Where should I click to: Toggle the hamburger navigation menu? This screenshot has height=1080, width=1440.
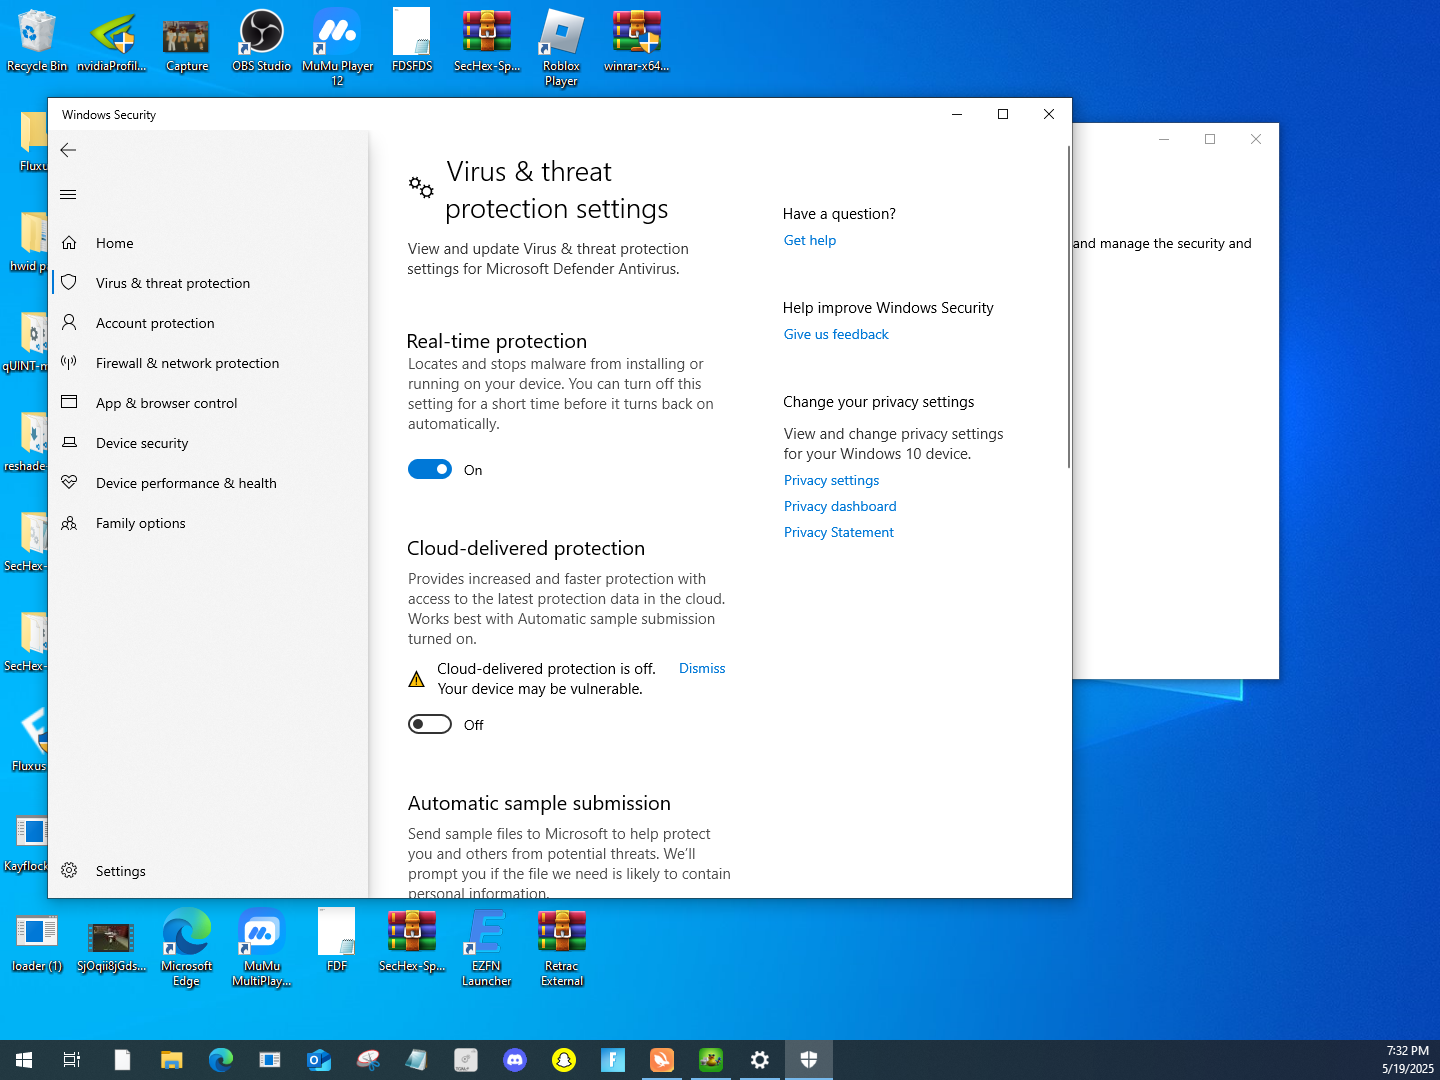point(68,195)
